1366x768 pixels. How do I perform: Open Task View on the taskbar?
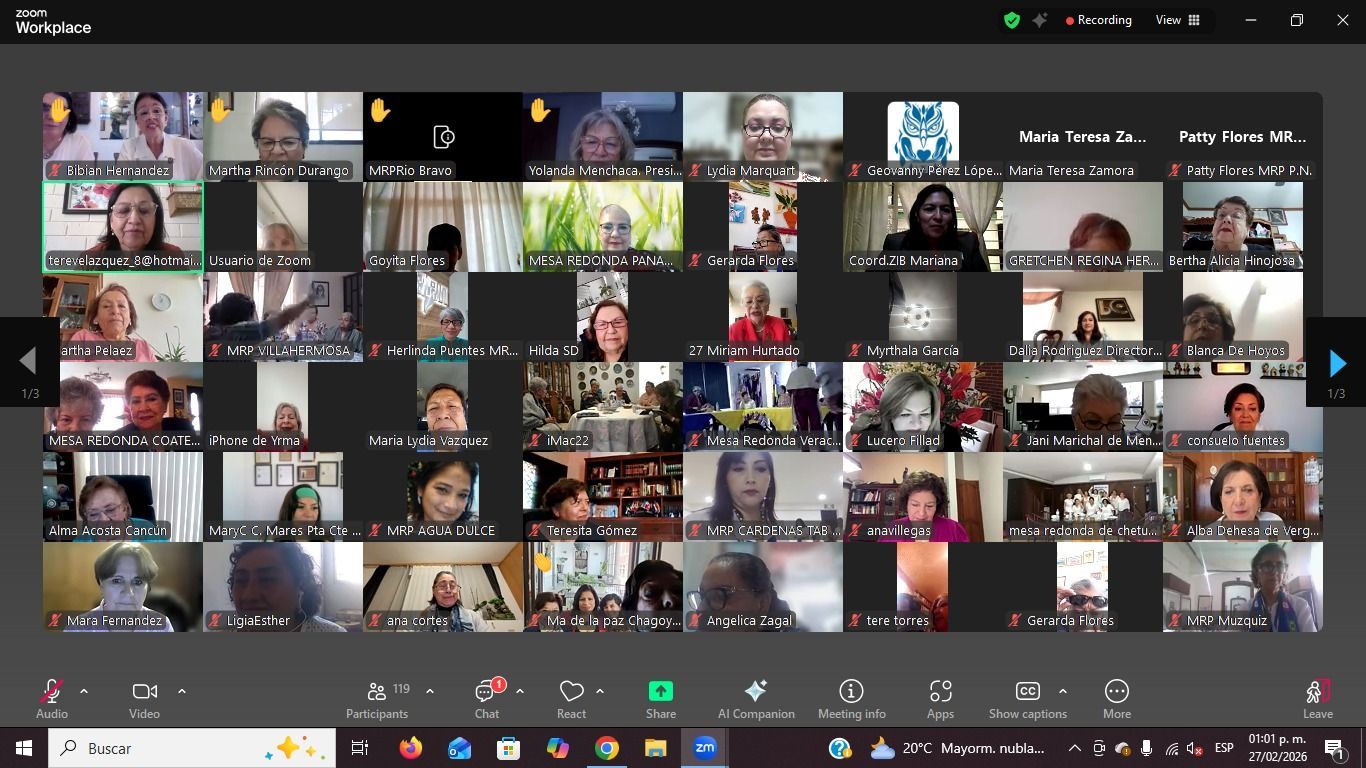click(360, 748)
